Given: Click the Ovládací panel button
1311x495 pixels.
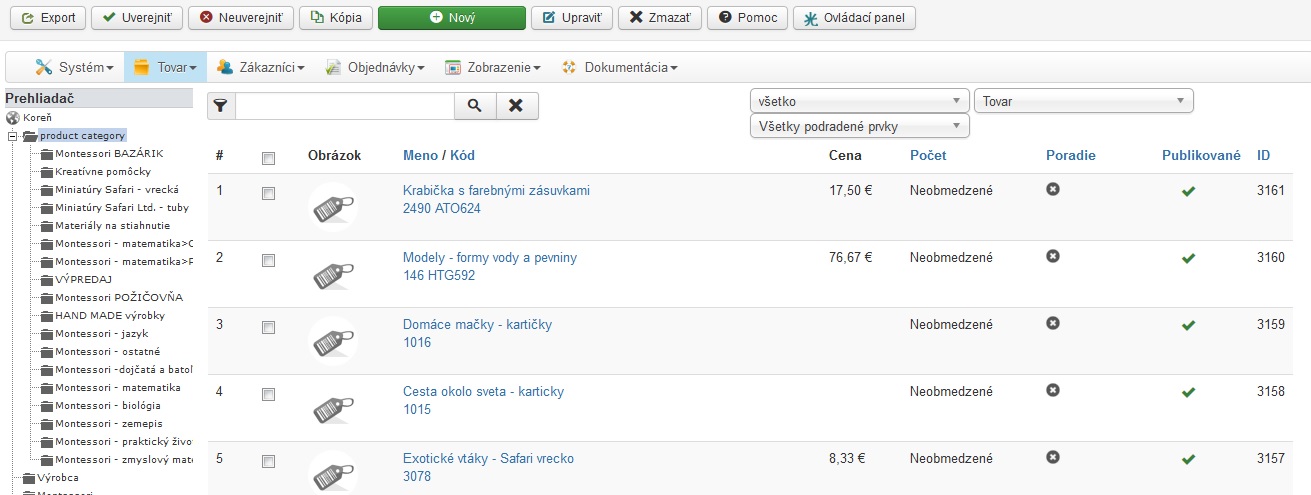Looking at the screenshot, I should tap(854, 18).
